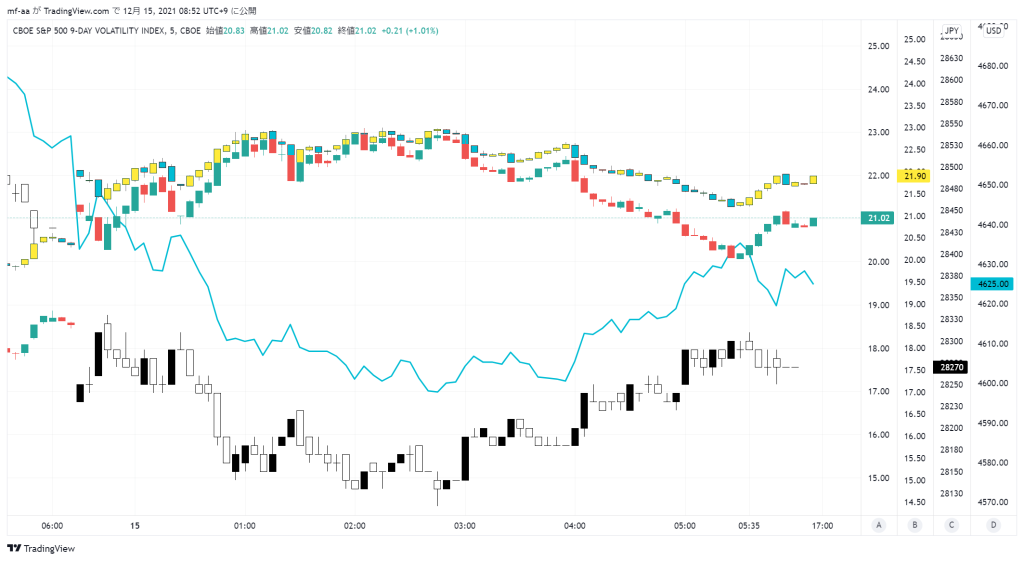Viewport: 1024px width, 561px height.
Task: Click the open value 20.83 in legend
Action: 234,31
